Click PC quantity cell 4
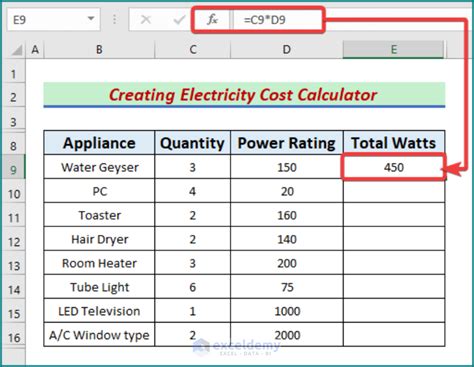The height and width of the screenshot is (367, 474). pos(193,191)
